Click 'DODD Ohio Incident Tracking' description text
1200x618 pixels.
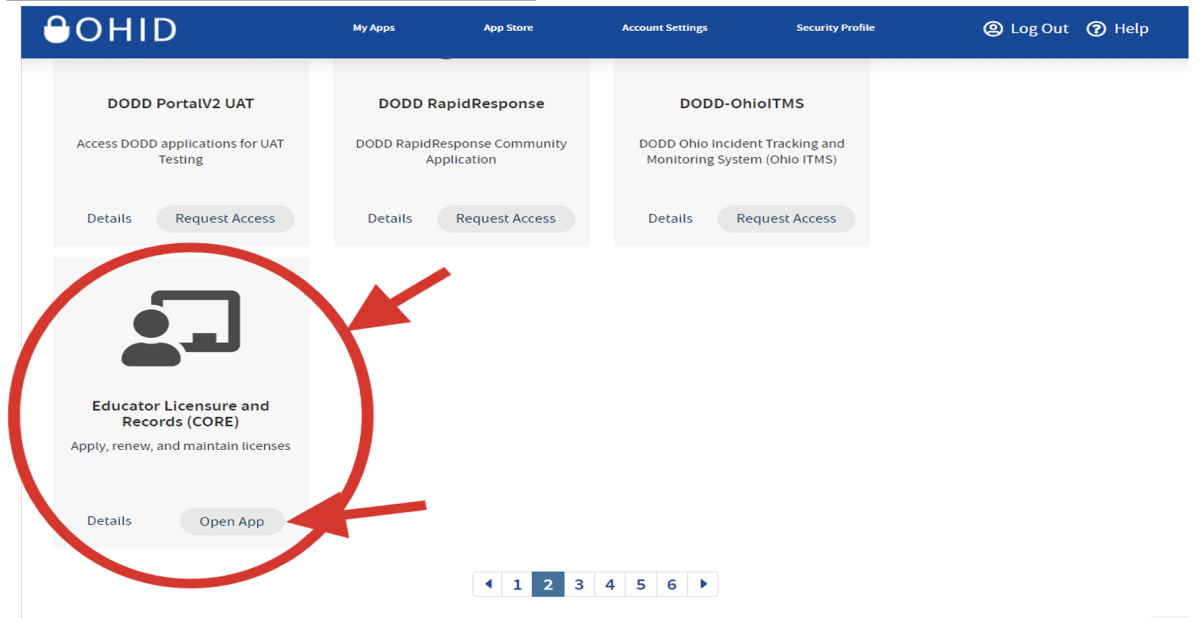(742, 151)
